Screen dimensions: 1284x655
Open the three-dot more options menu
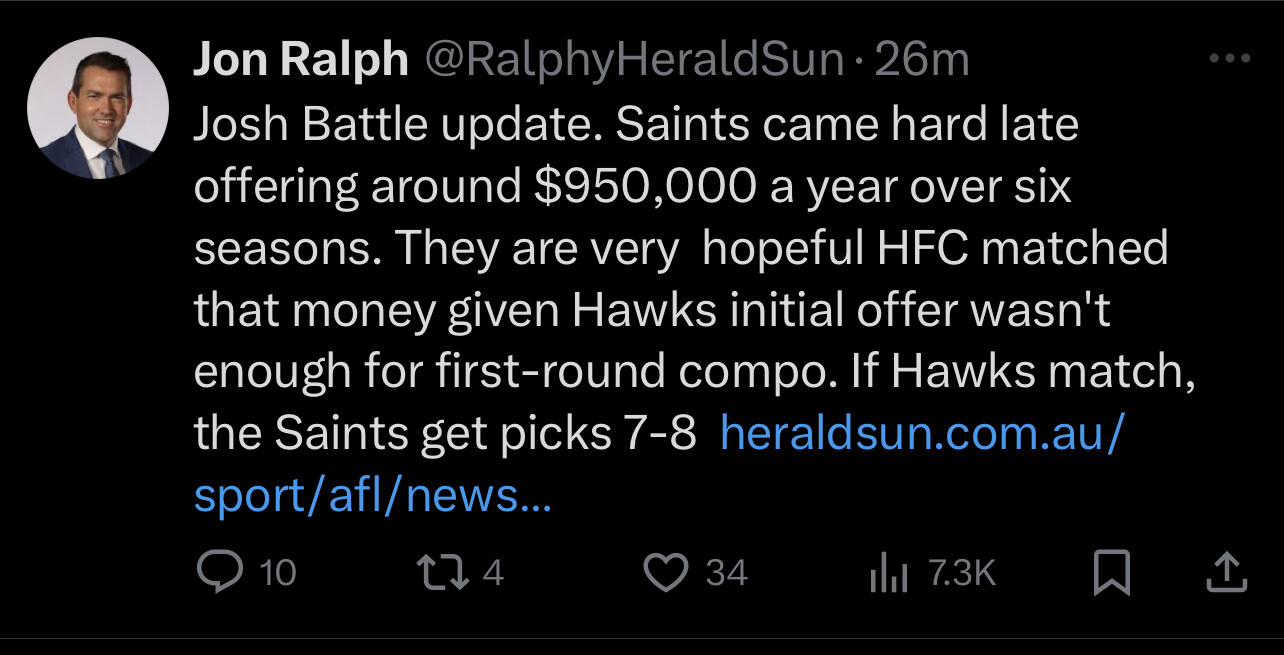(1229, 59)
